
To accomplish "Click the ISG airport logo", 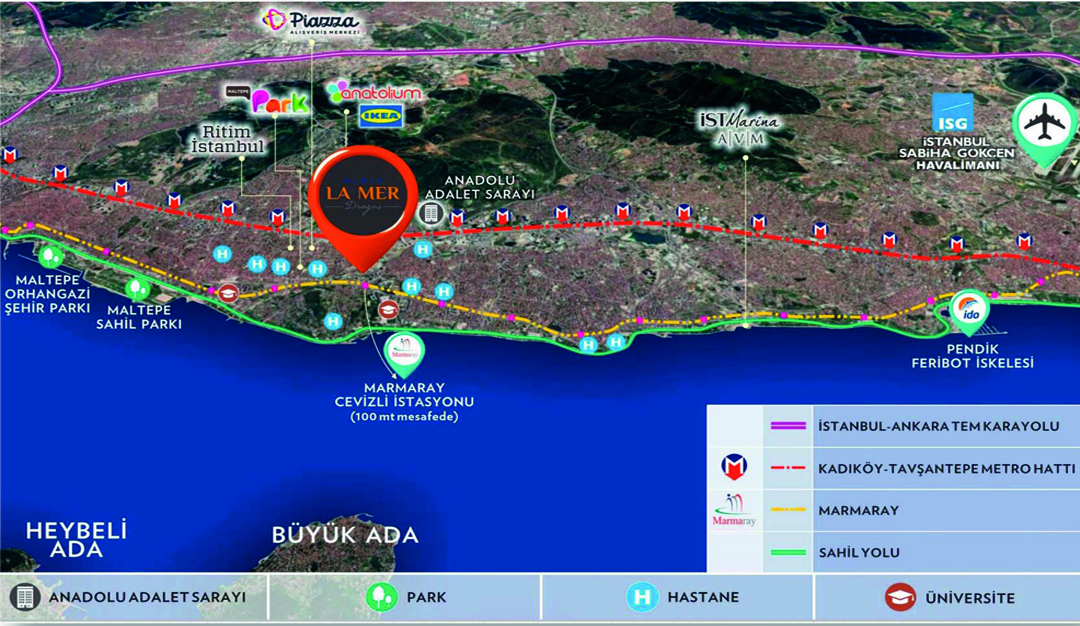I will tap(952, 113).
